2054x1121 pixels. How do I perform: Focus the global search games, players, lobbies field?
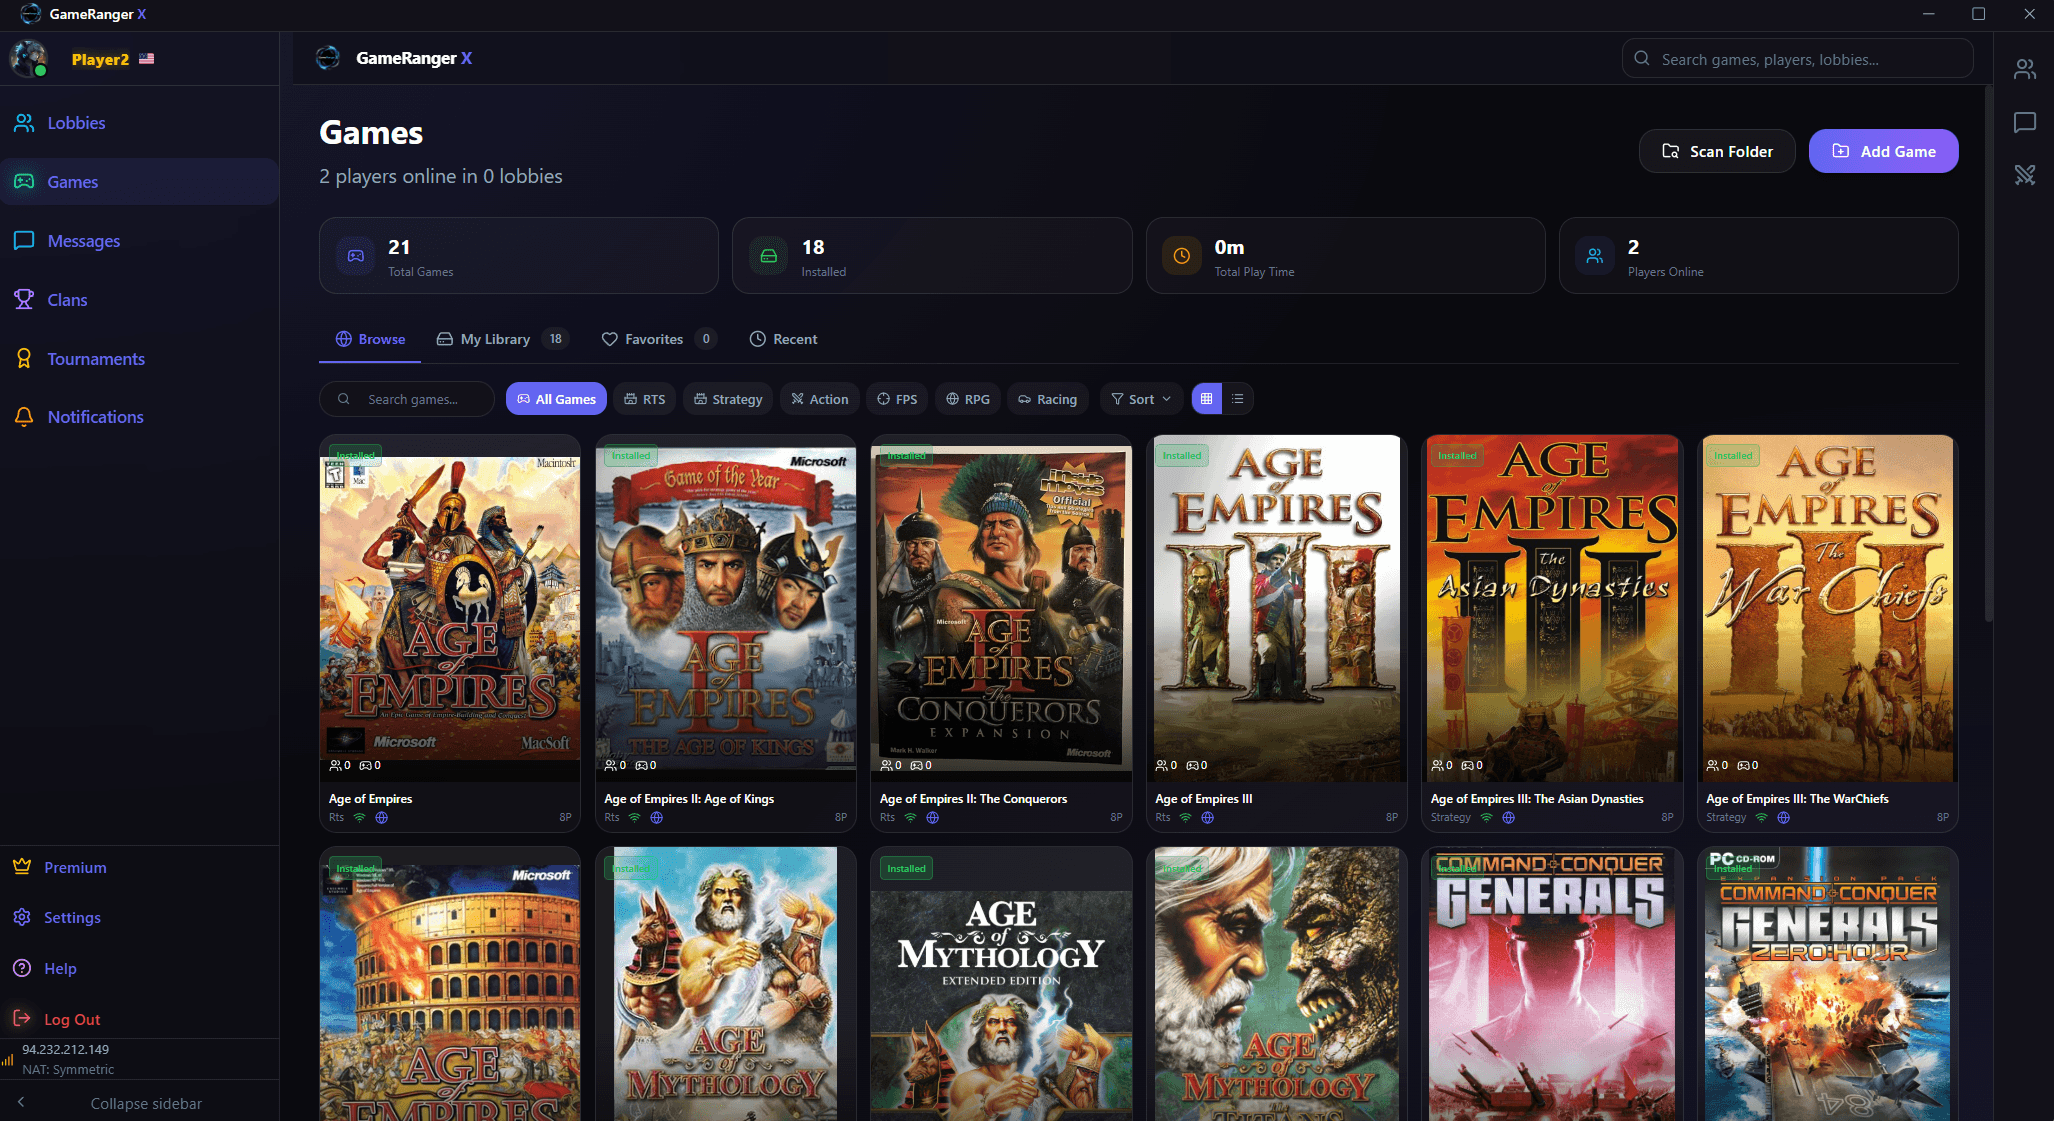pyautogui.click(x=1797, y=59)
